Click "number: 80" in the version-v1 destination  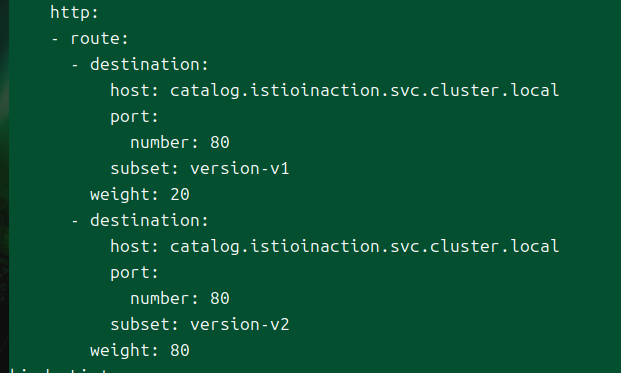pyautogui.click(x=180, y=143)
